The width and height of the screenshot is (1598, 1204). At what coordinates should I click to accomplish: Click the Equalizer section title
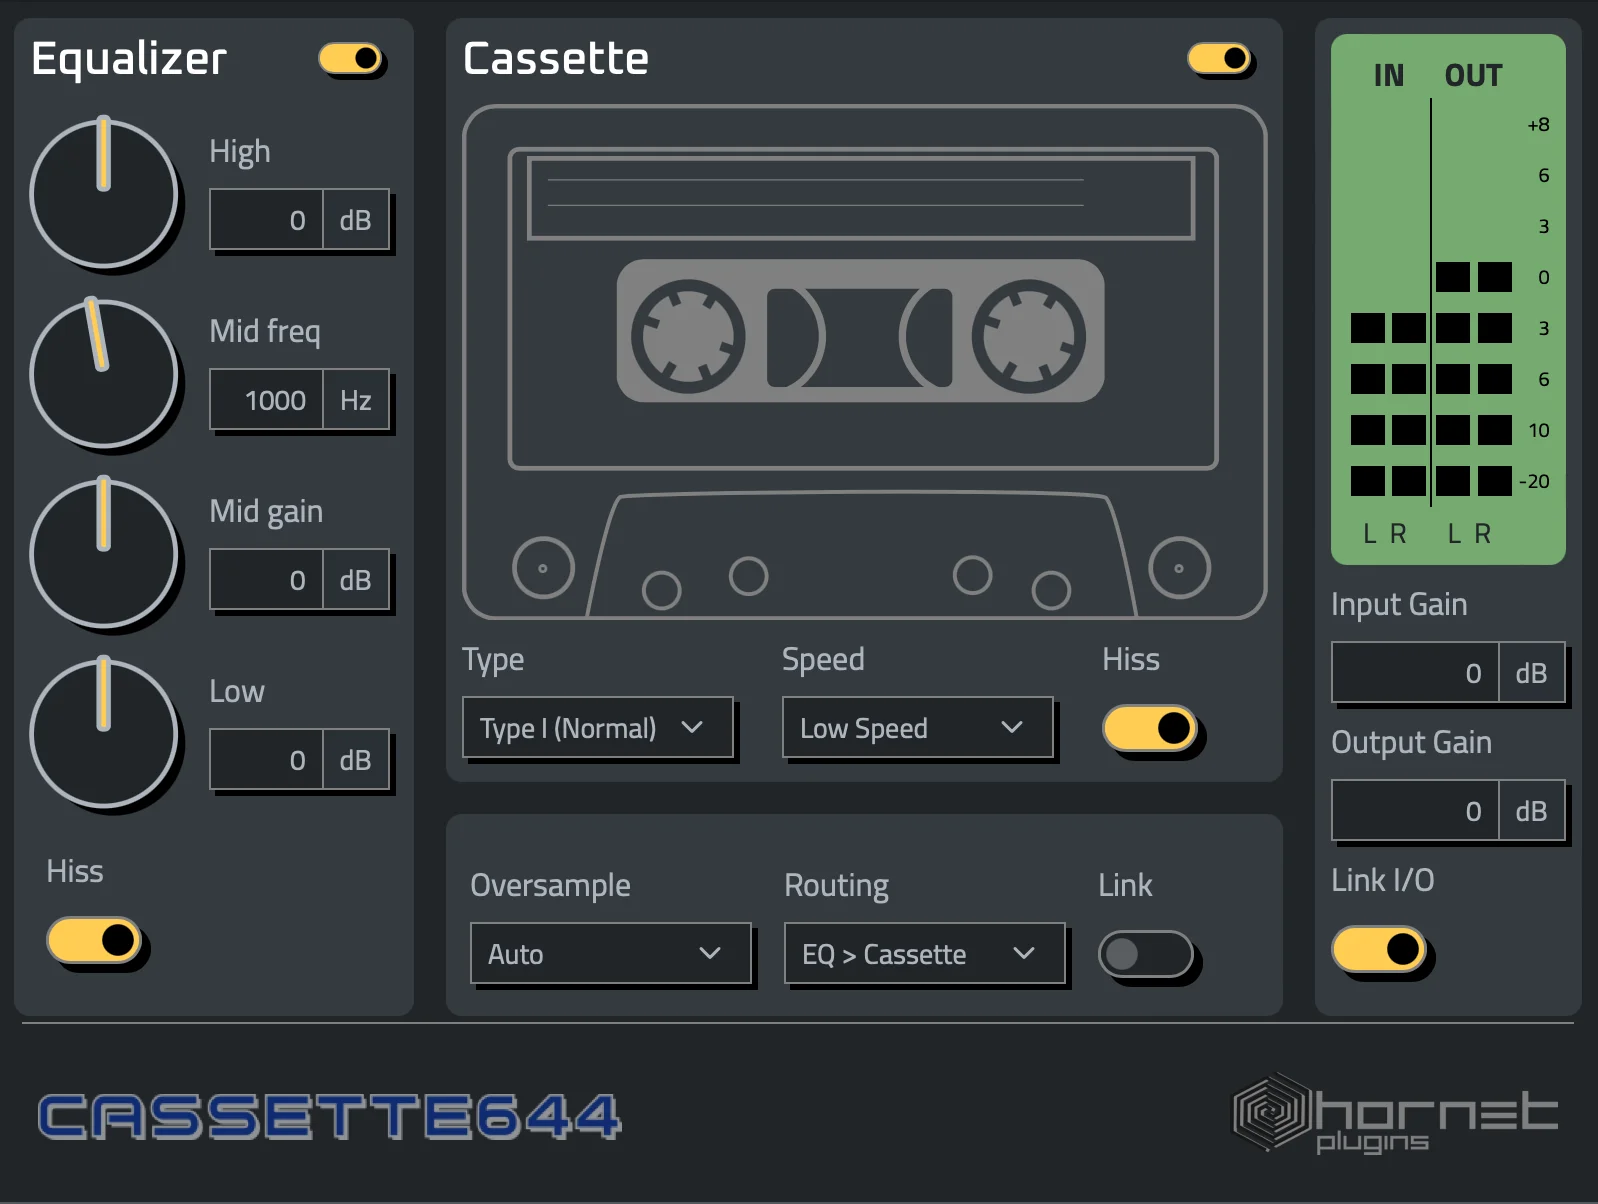tap(129, 59)
